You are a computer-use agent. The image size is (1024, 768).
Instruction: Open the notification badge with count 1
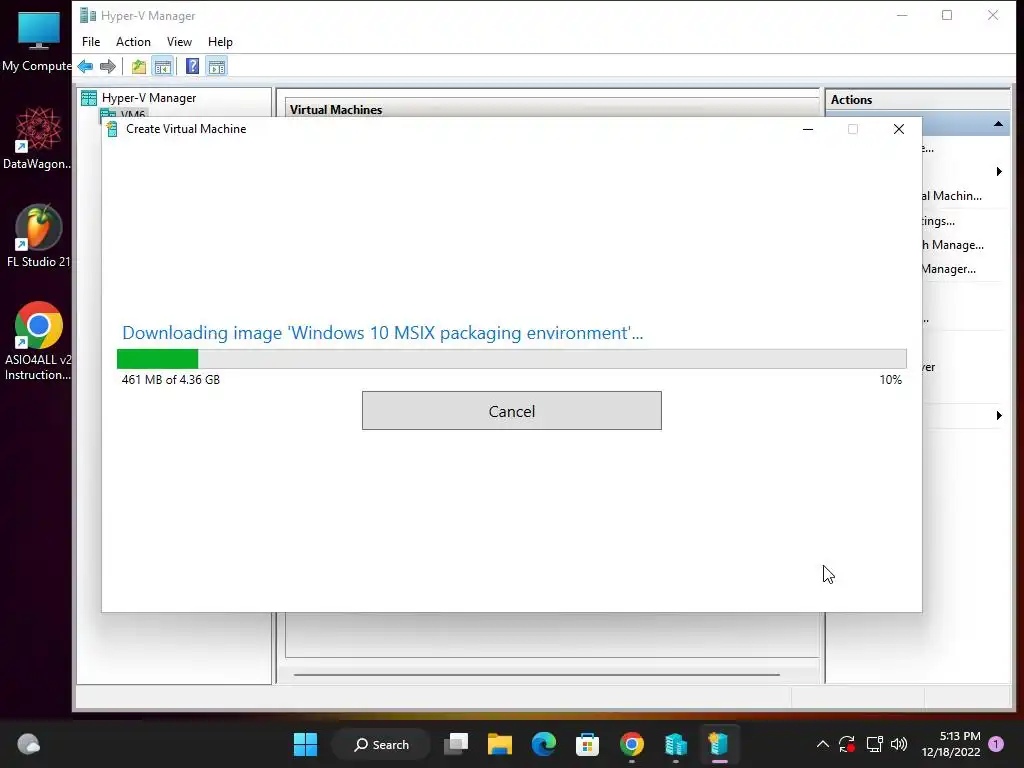click(x=996, y=744)
